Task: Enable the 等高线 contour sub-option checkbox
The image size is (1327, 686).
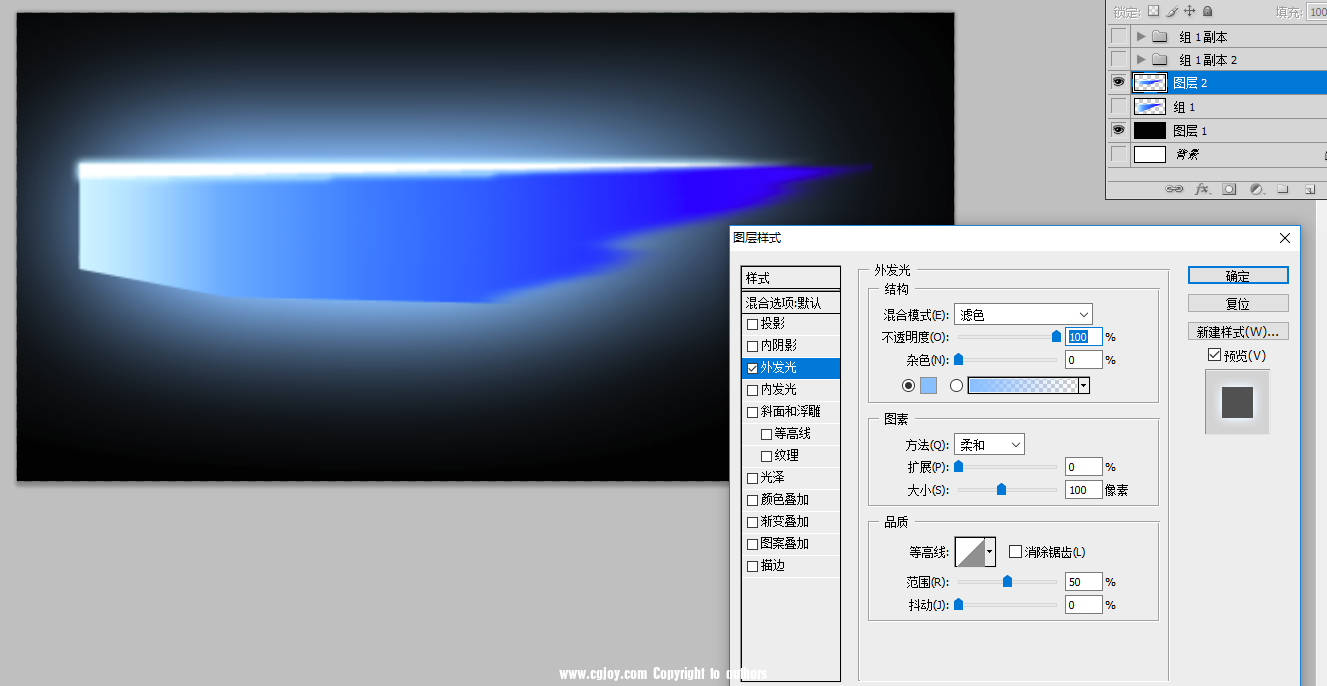Action: (x=766, y=434)
